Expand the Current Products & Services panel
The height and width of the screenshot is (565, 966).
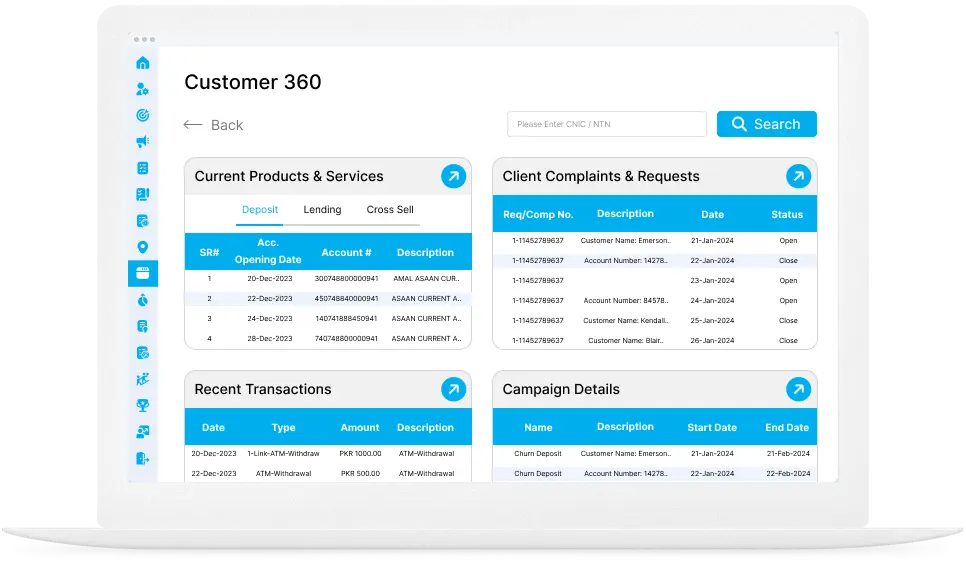[x=453, y=177]
